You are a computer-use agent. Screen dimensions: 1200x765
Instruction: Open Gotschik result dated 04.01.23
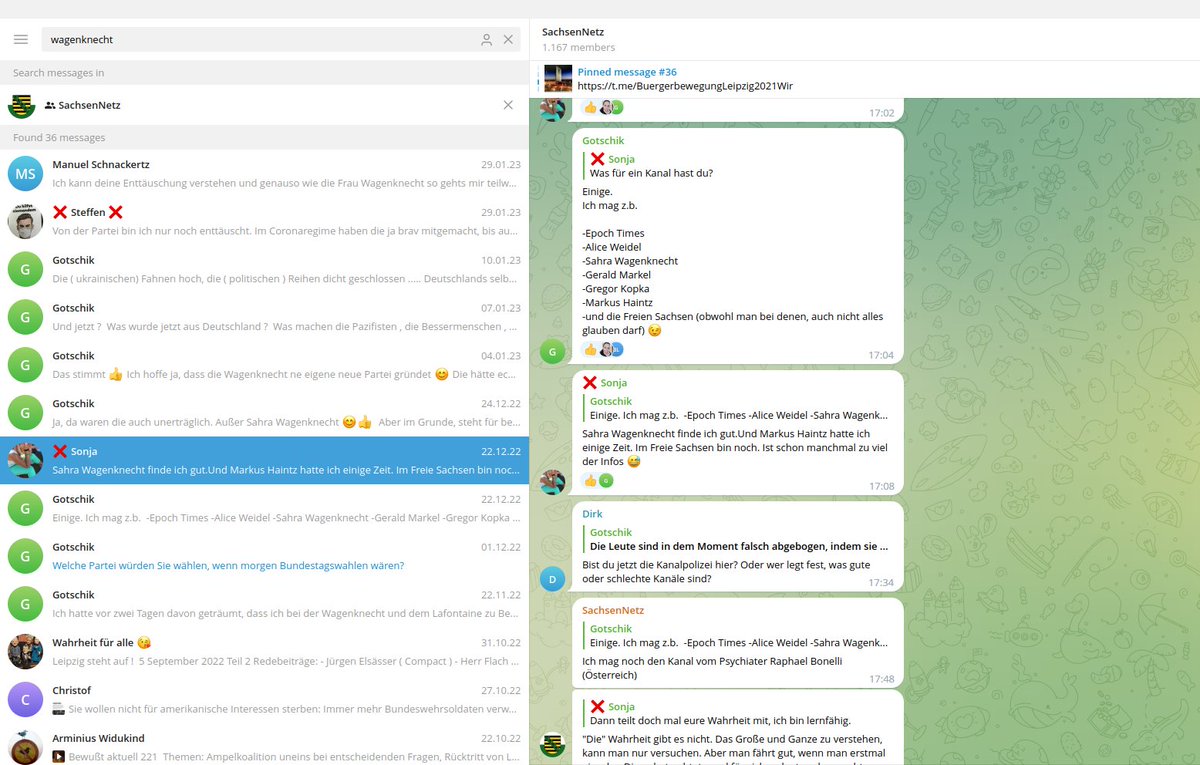(x=264, y=365)
